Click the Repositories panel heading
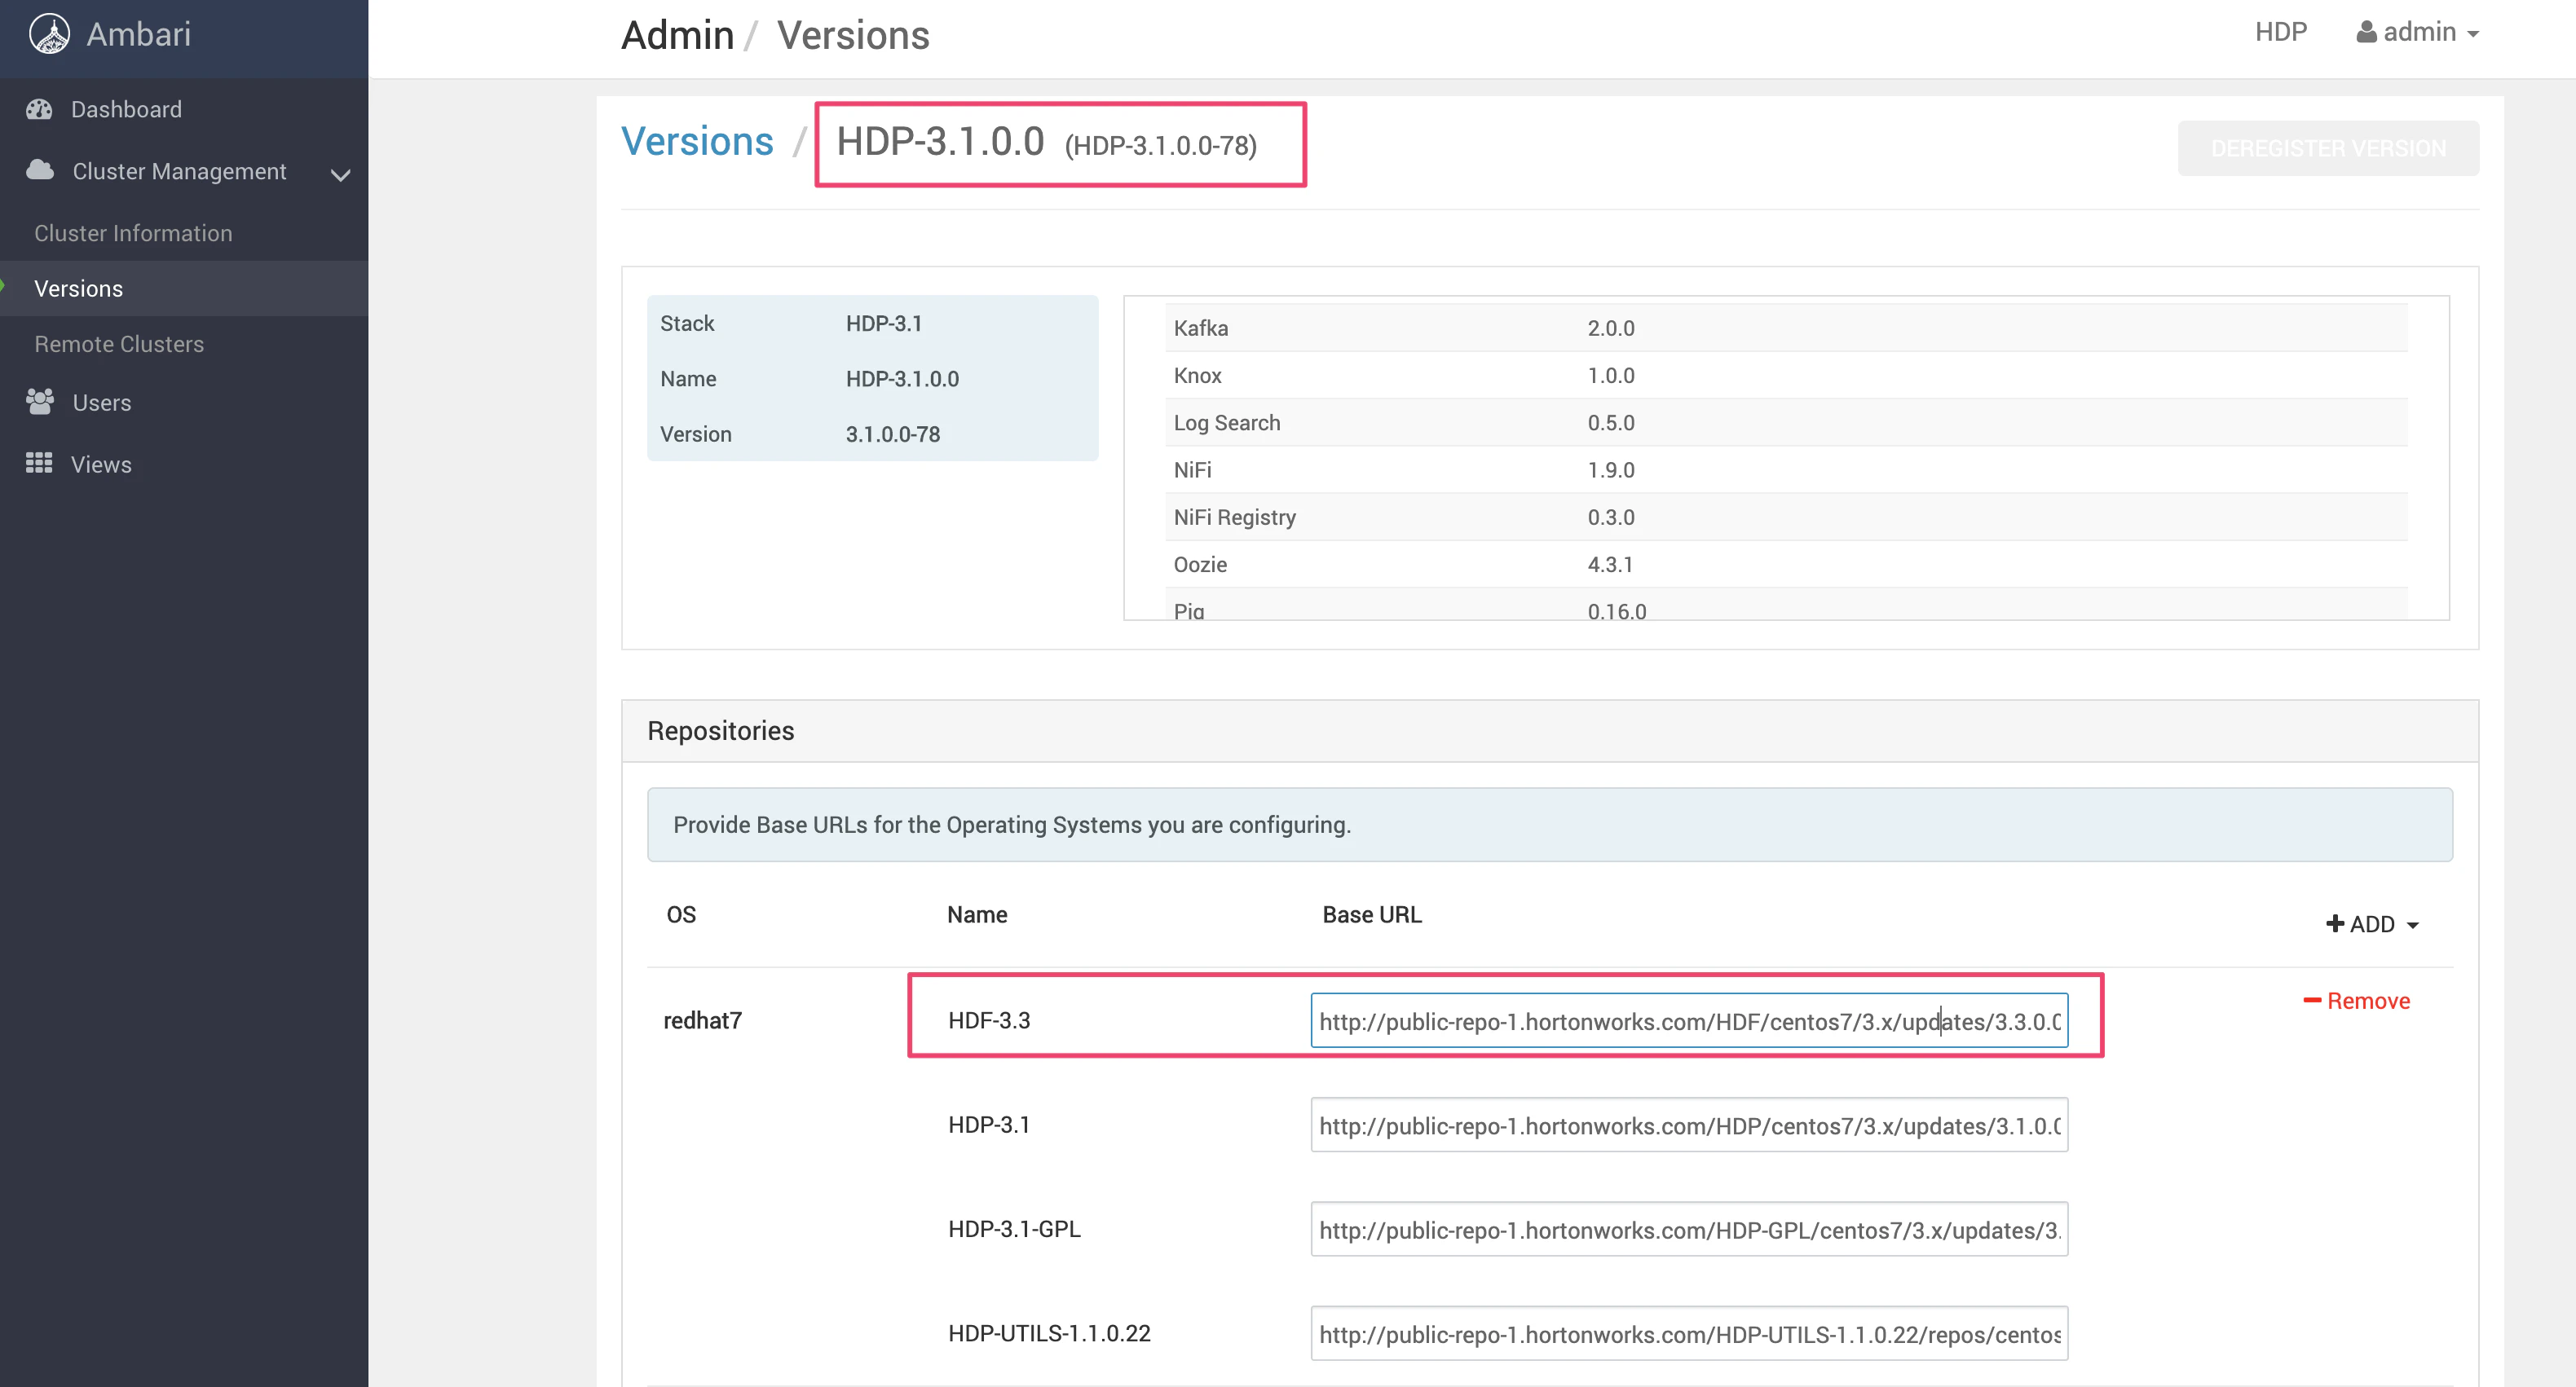The height and width of the screenshot is (1387, 2576). point(720,731)
